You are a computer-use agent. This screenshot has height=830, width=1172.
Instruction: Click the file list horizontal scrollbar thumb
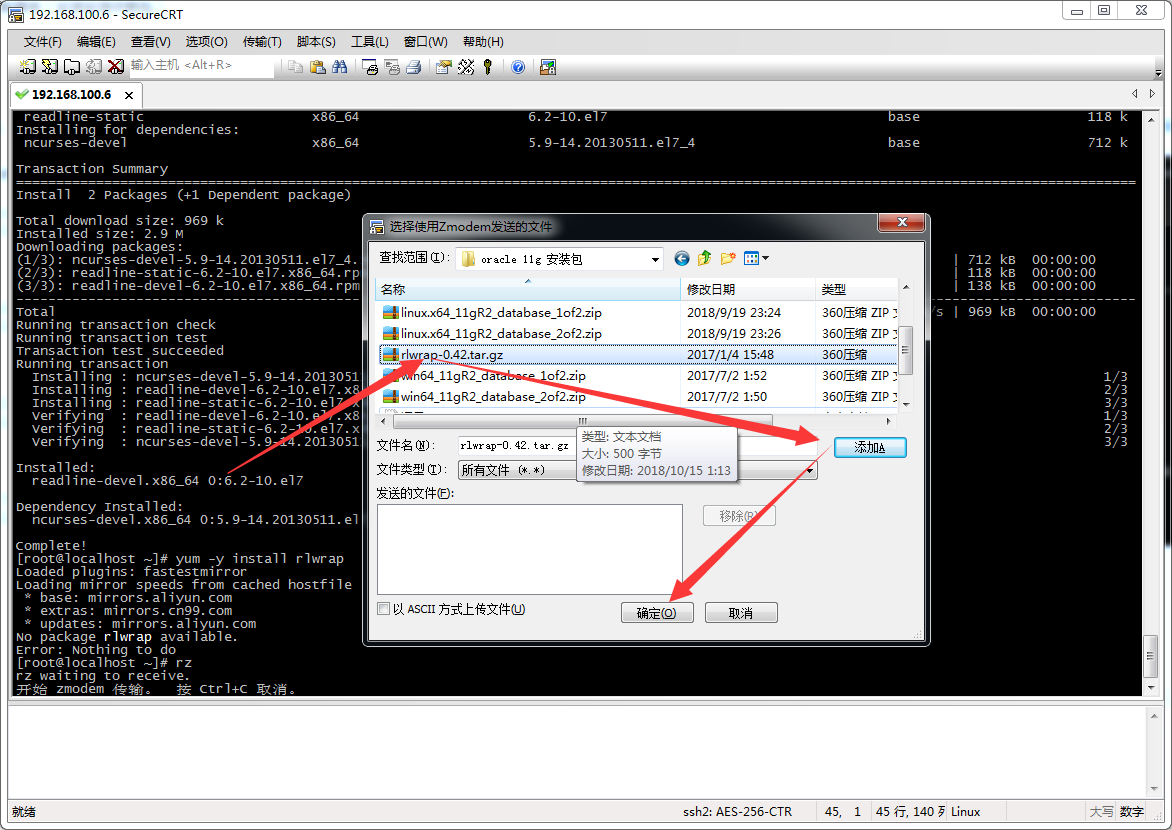[x=582, y=421]
